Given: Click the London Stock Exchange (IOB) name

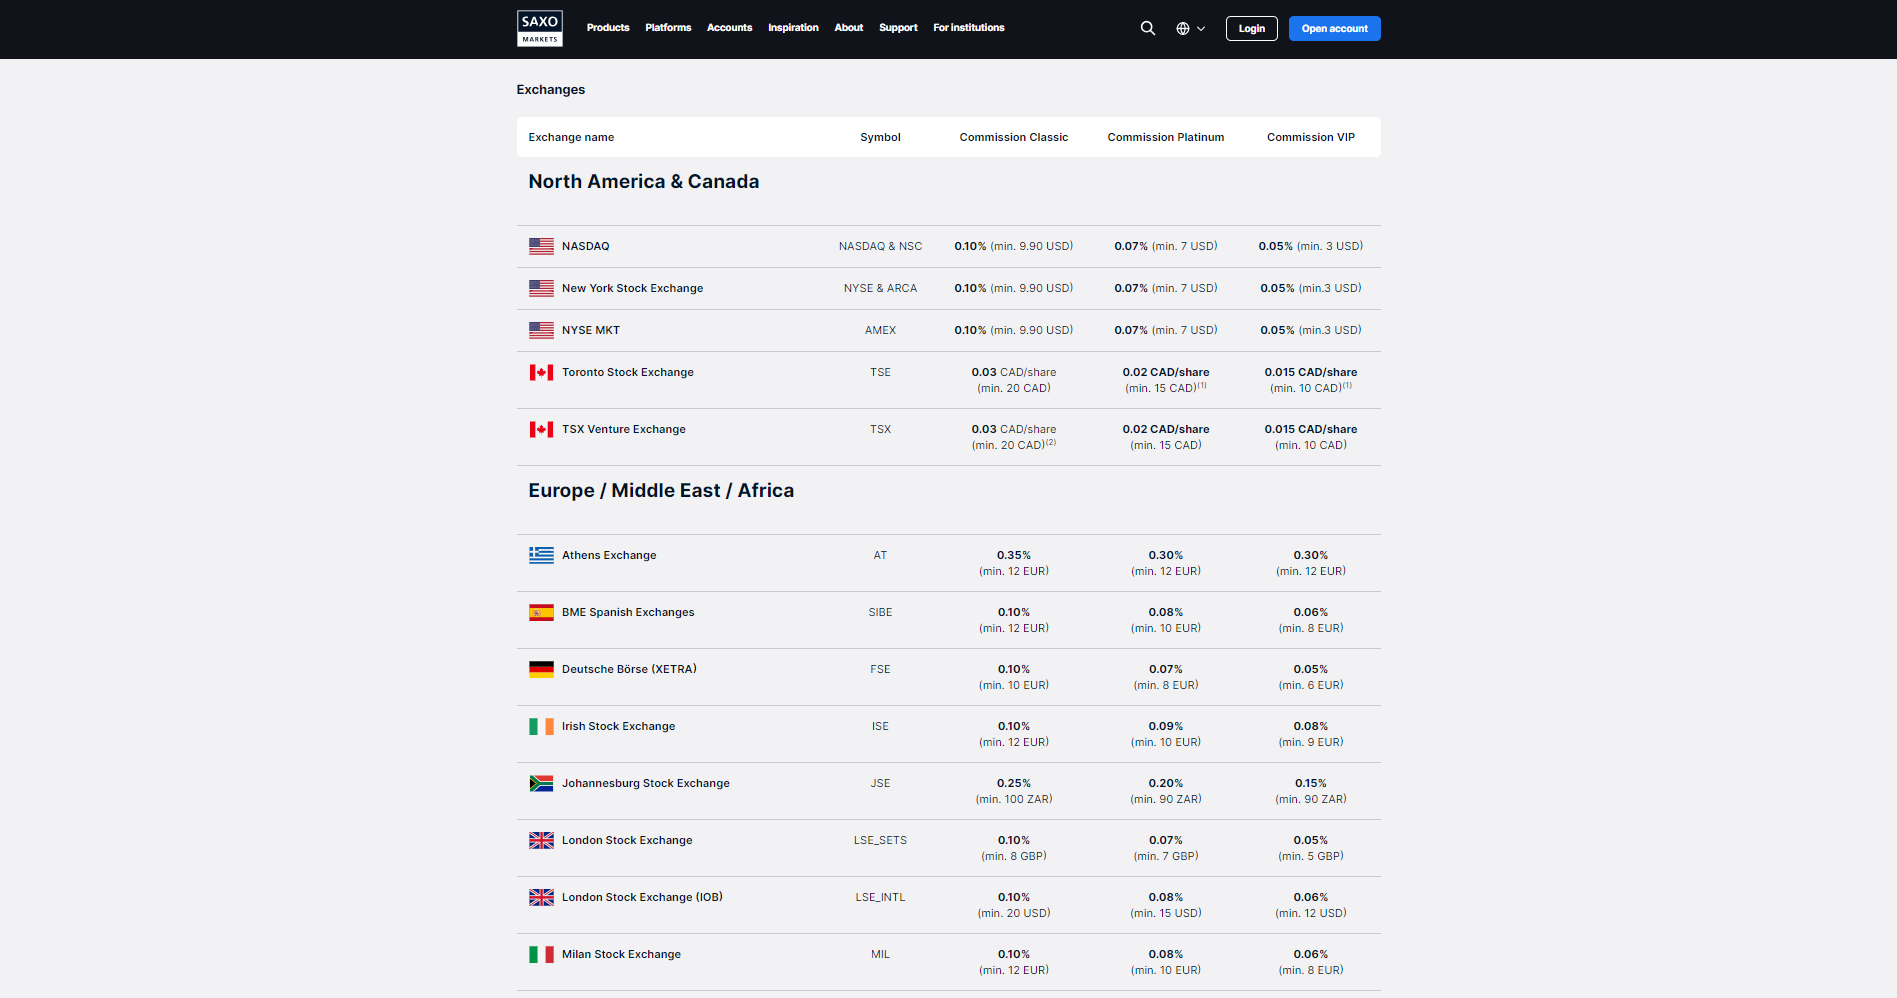Looking at the screenshot, I should click(x=642, y=897).
